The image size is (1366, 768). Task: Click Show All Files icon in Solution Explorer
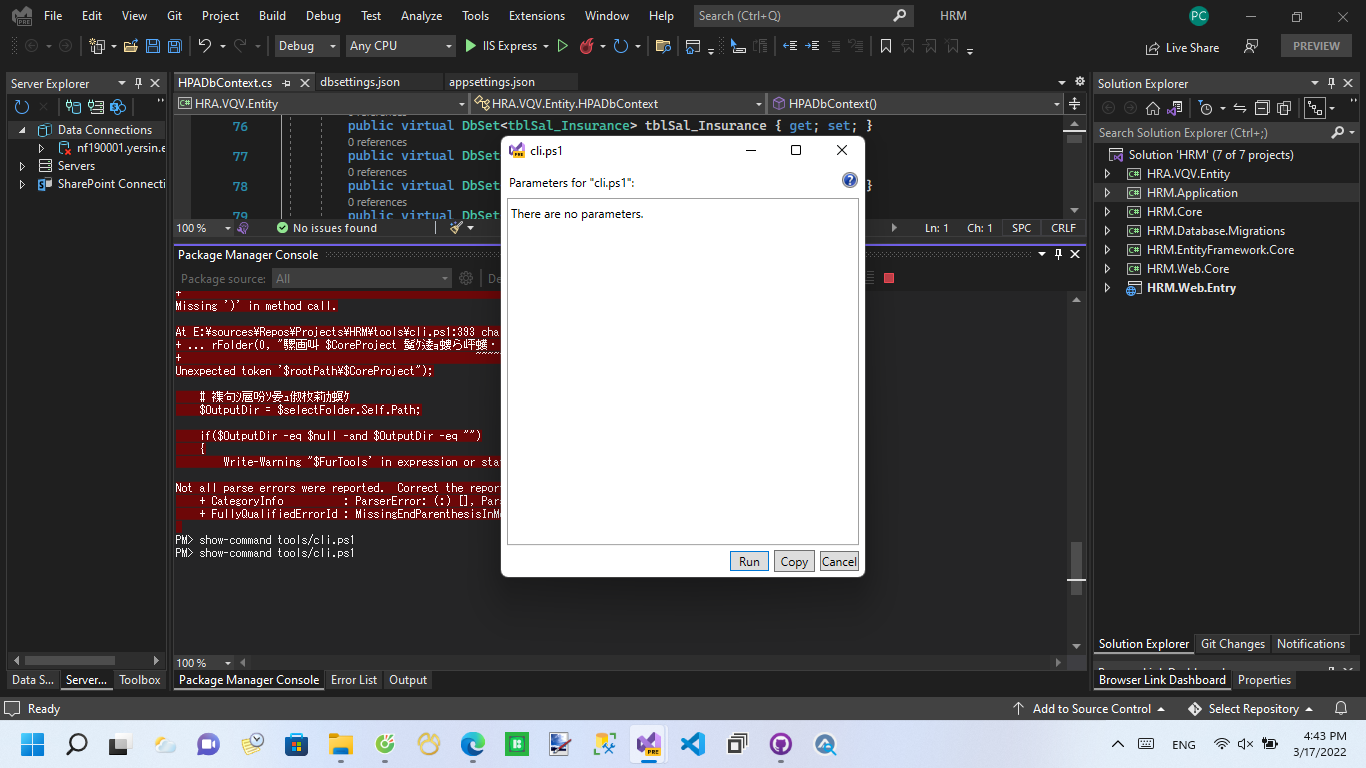pyautogui.click(x=1283, y=108)
